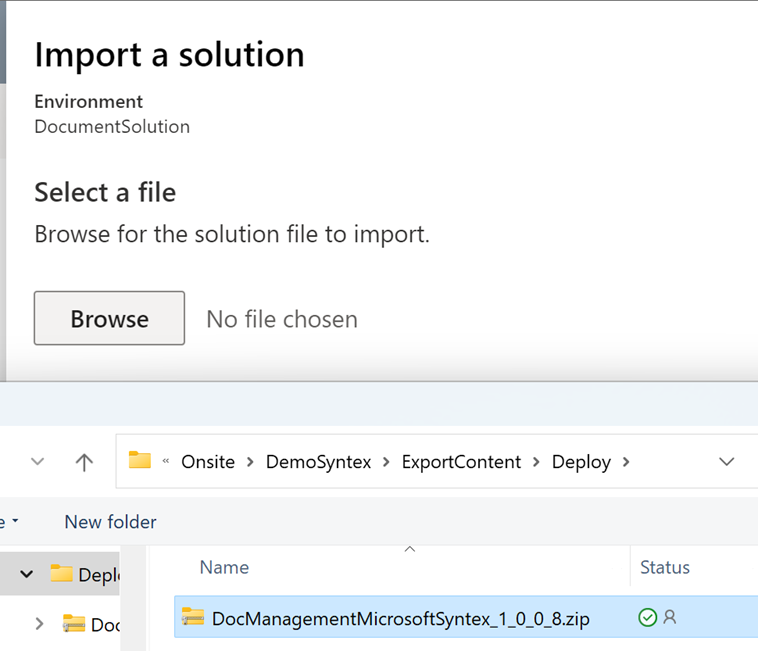
Task: Sort files by the Name column
Action: 224,567
